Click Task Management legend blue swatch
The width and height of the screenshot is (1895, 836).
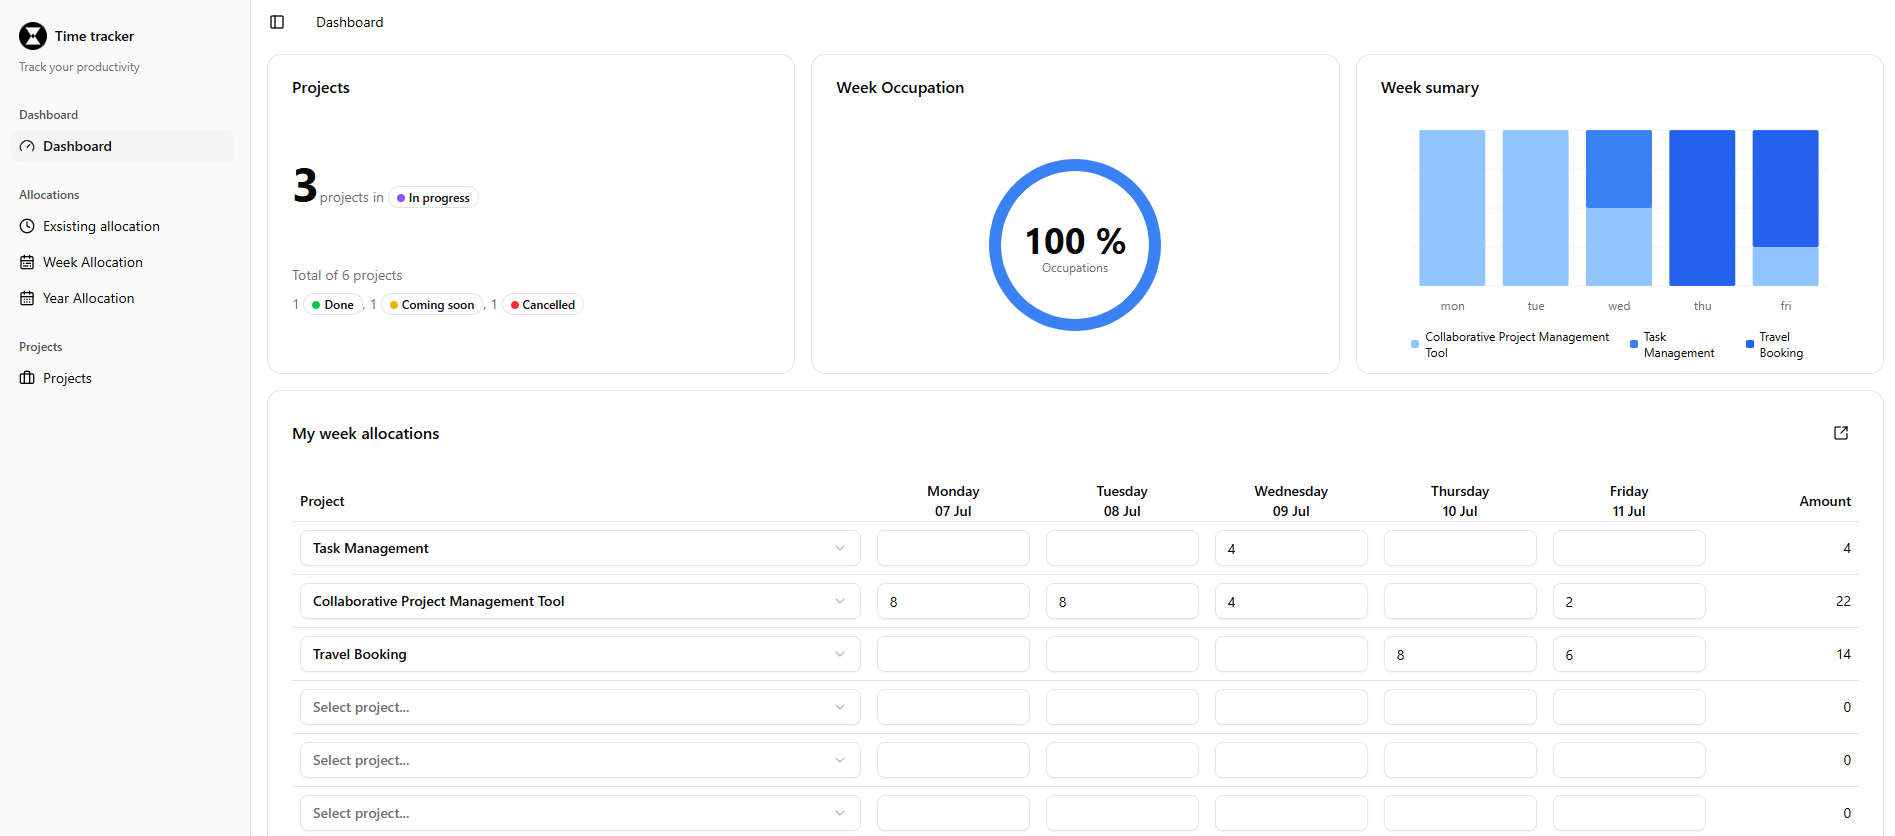tap(1634, 344)
